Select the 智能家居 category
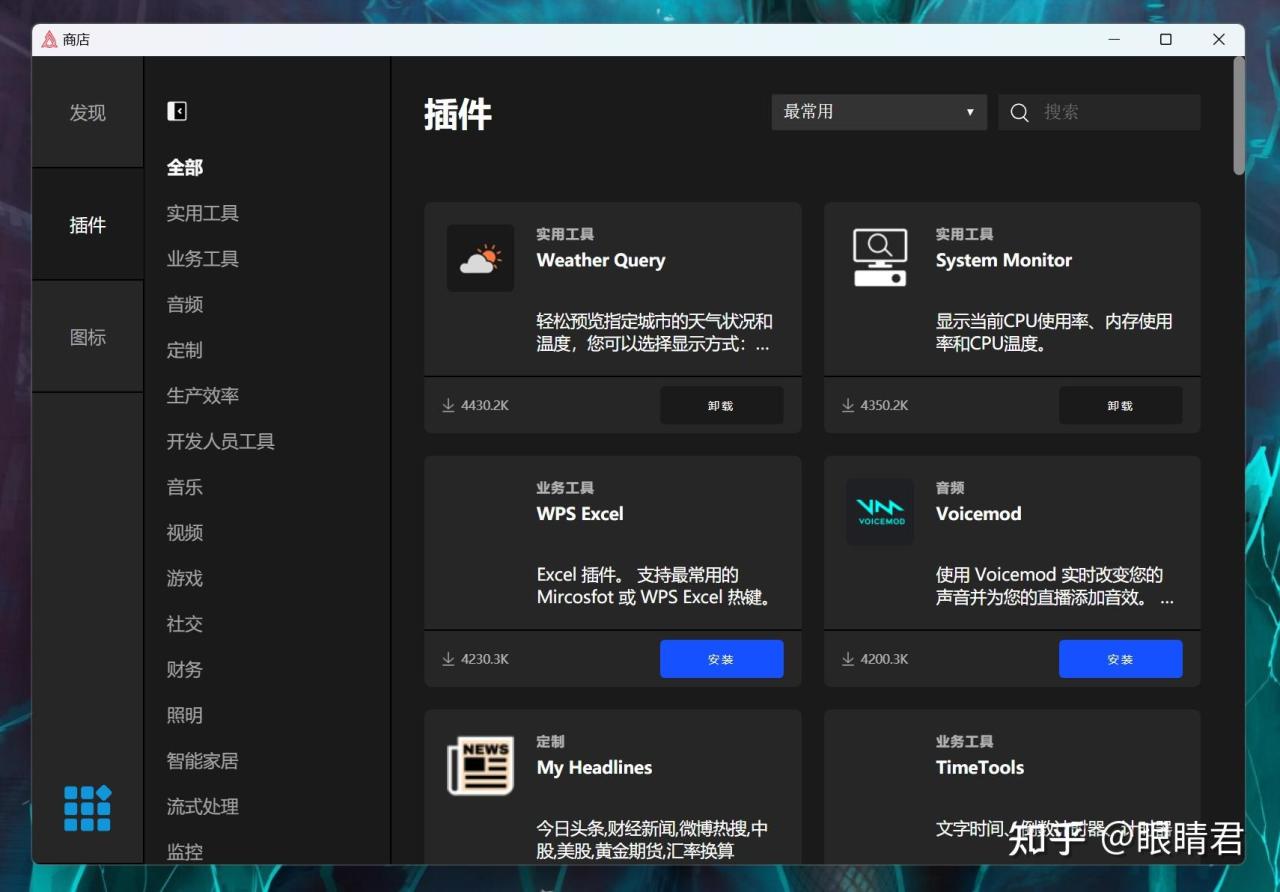 click(x=203, y=761)
